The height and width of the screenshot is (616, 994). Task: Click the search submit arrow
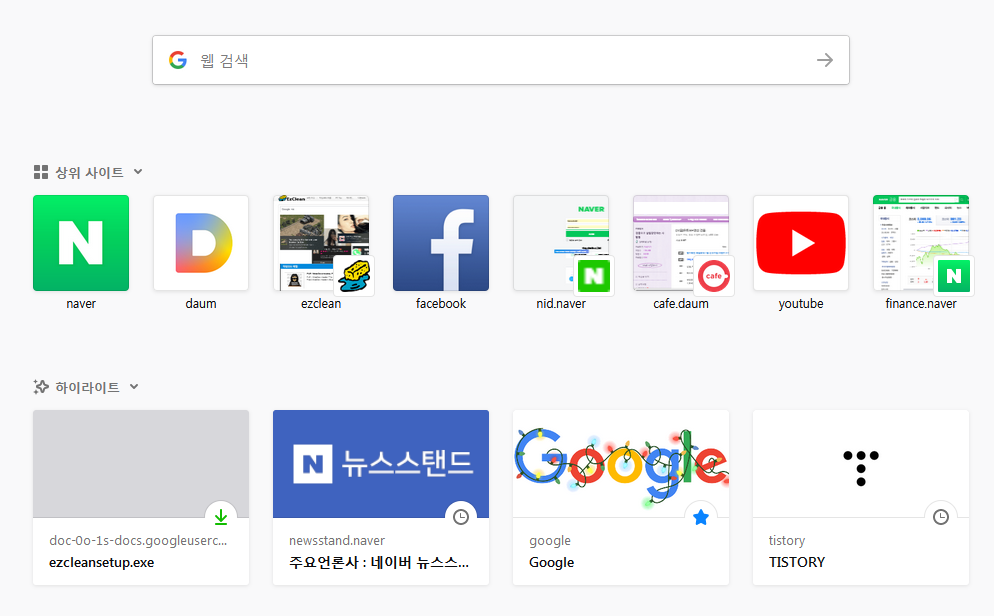[825, 60]
